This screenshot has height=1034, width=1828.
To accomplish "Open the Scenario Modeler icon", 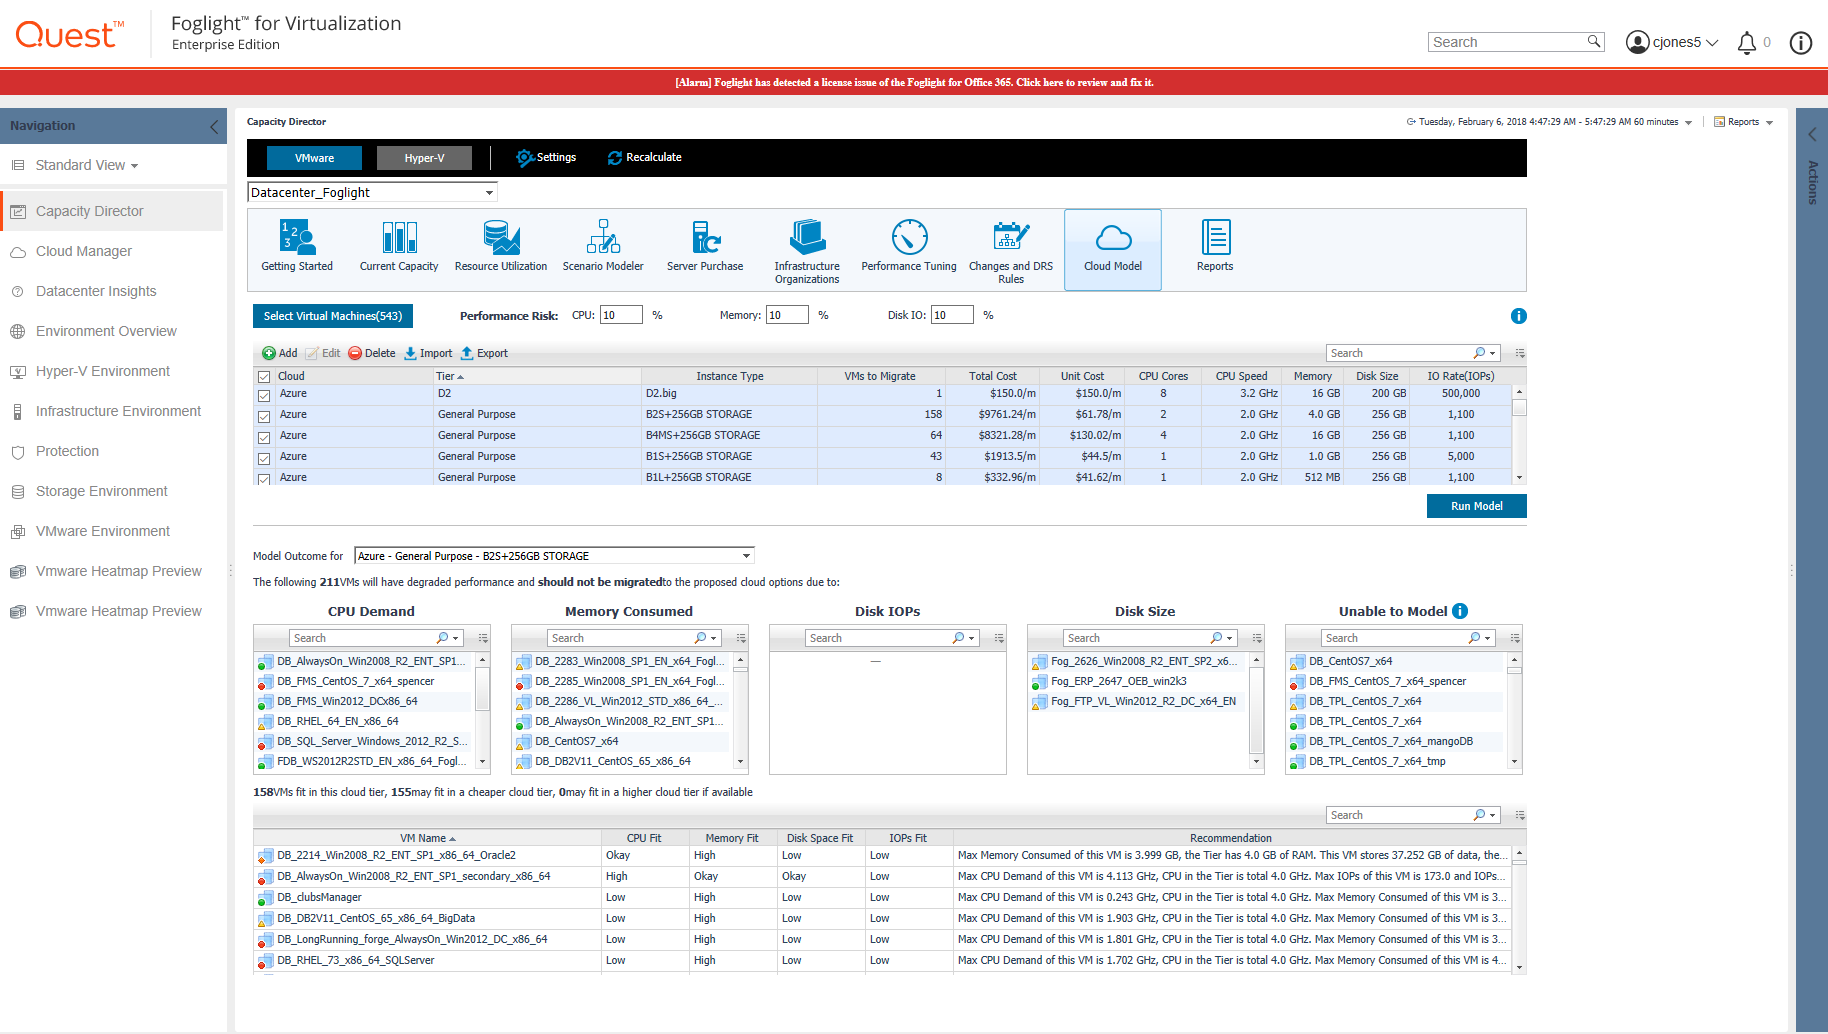I will coord(603,238).
